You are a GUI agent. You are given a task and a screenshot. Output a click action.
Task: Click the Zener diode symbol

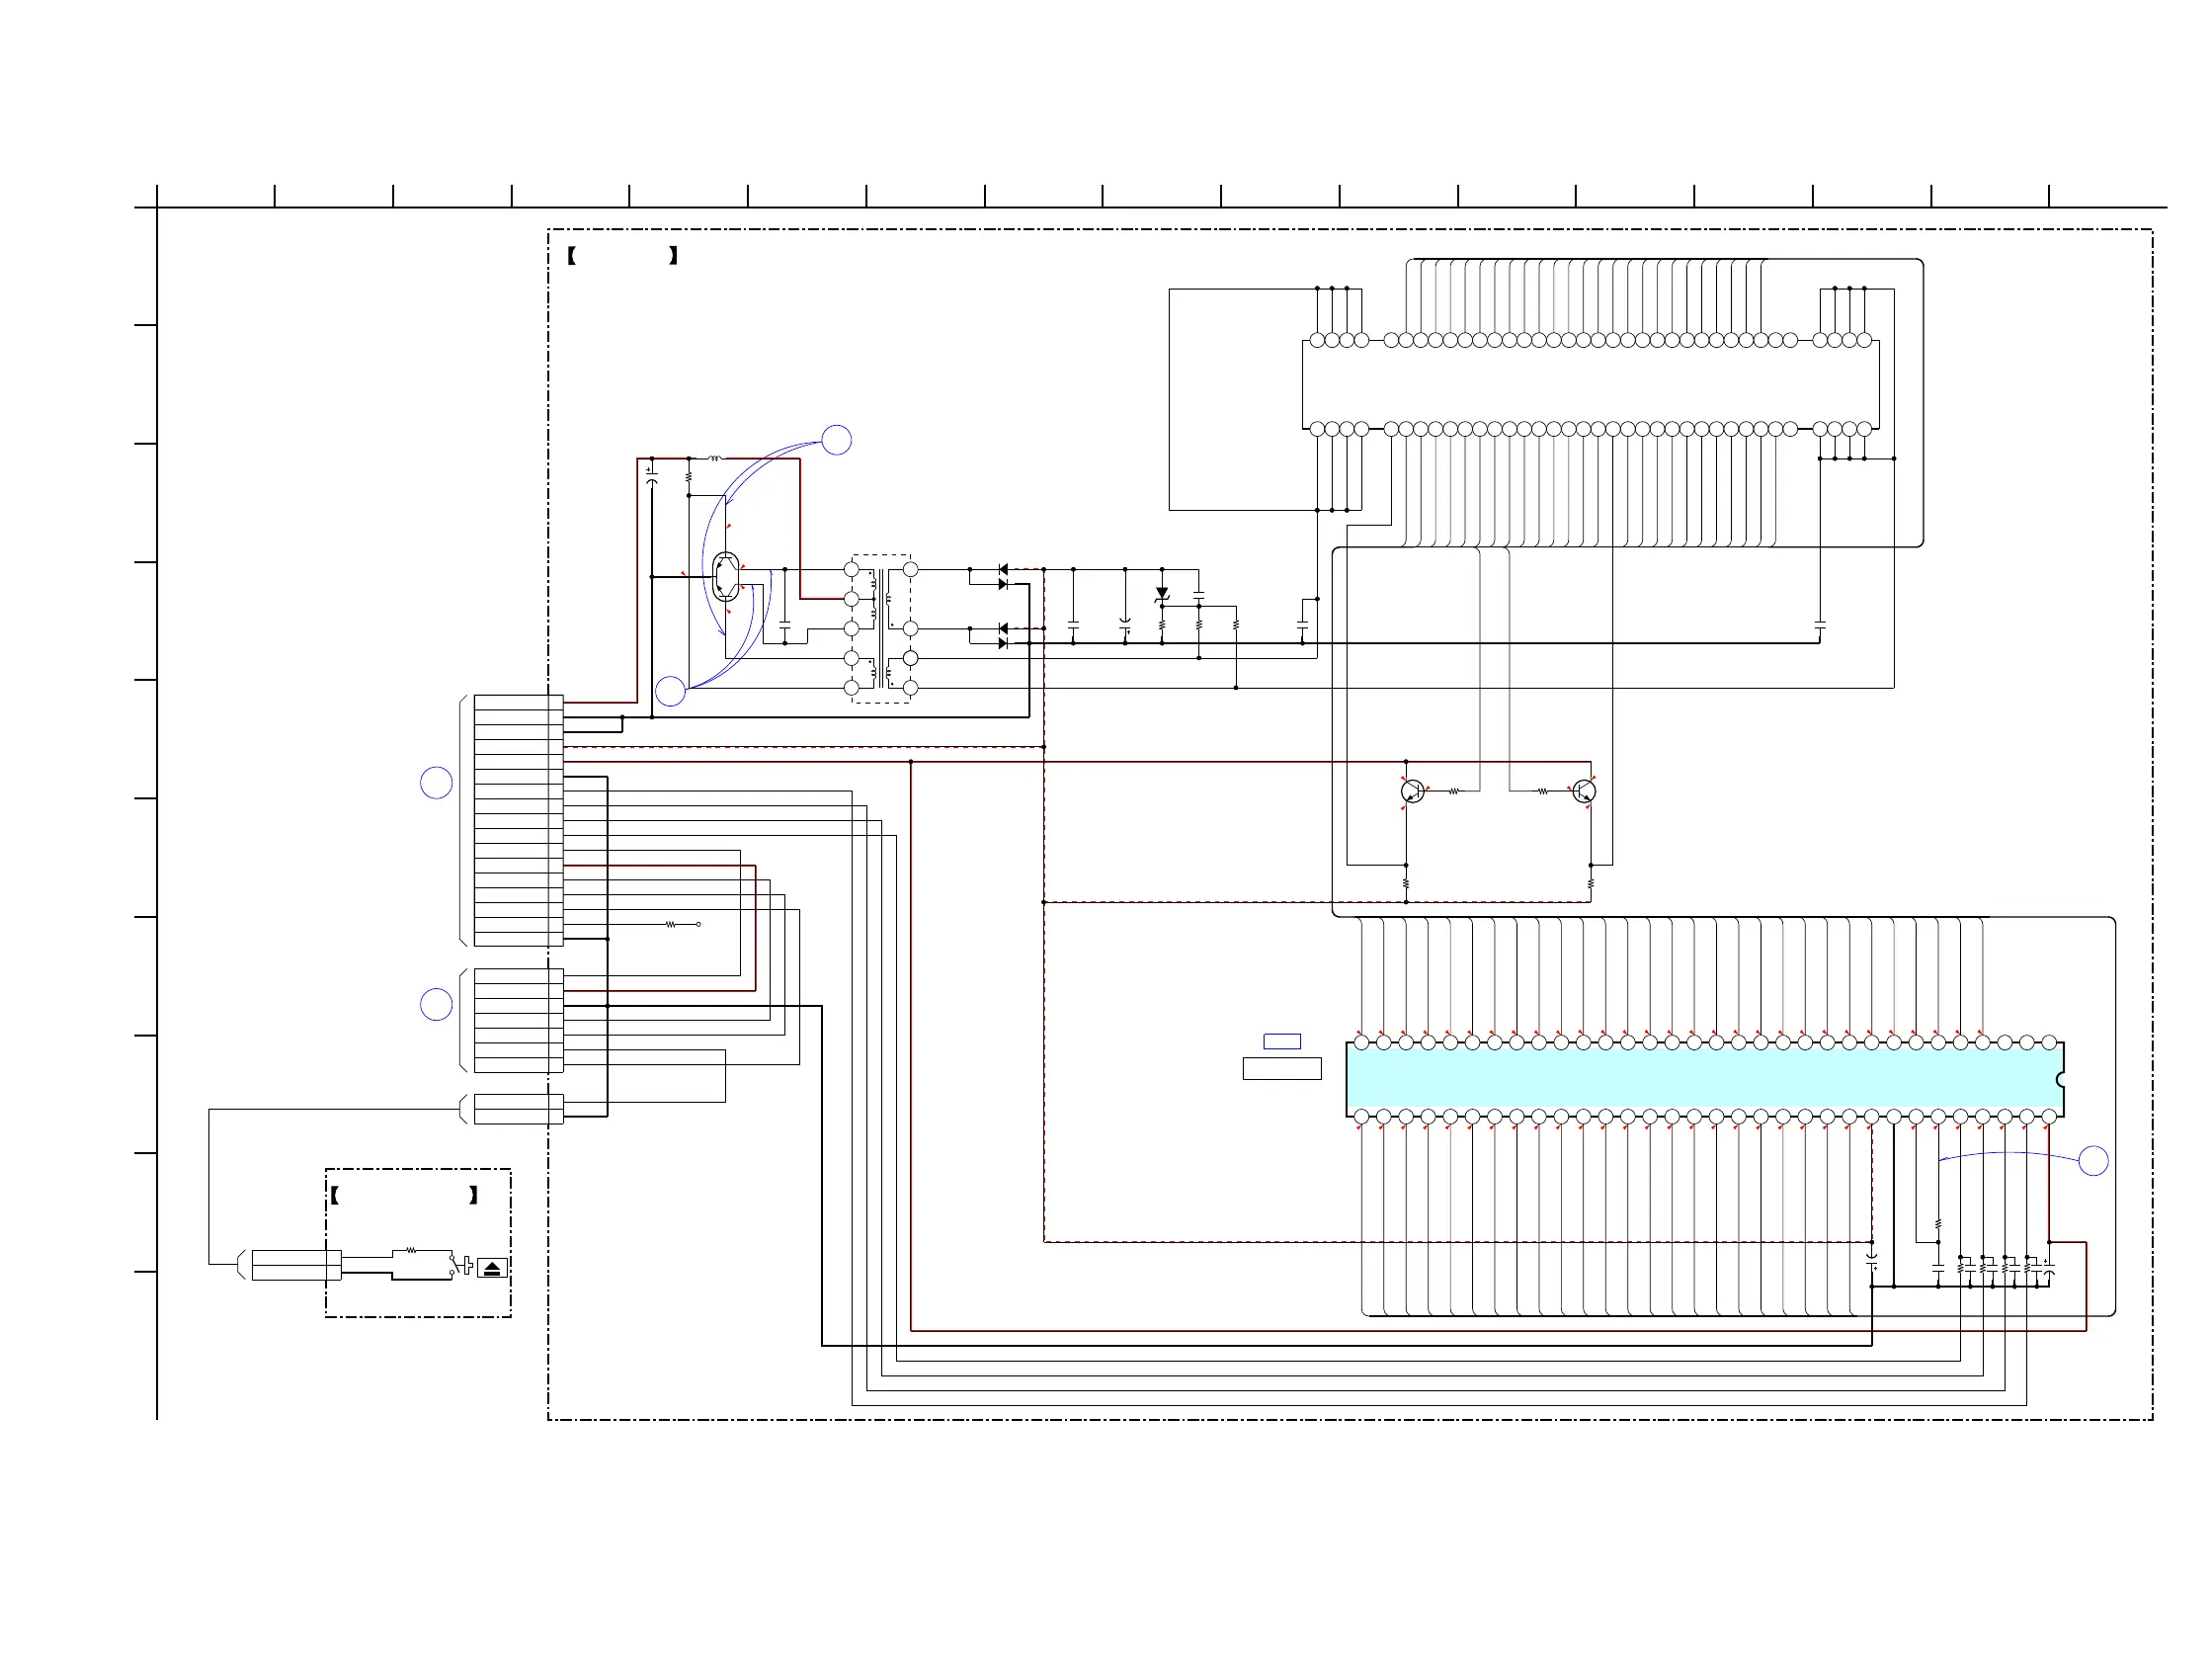1162,594
